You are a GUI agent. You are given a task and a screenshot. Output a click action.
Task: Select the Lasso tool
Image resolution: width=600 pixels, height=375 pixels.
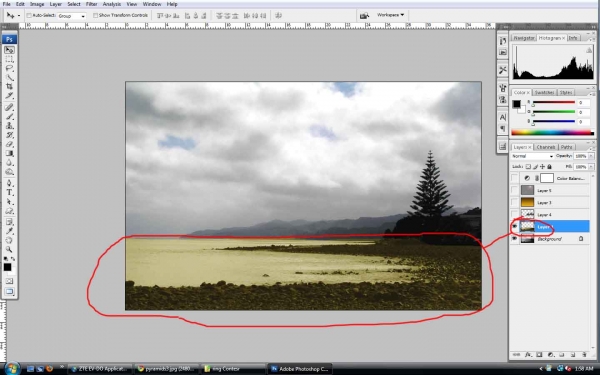pos(9,69)
